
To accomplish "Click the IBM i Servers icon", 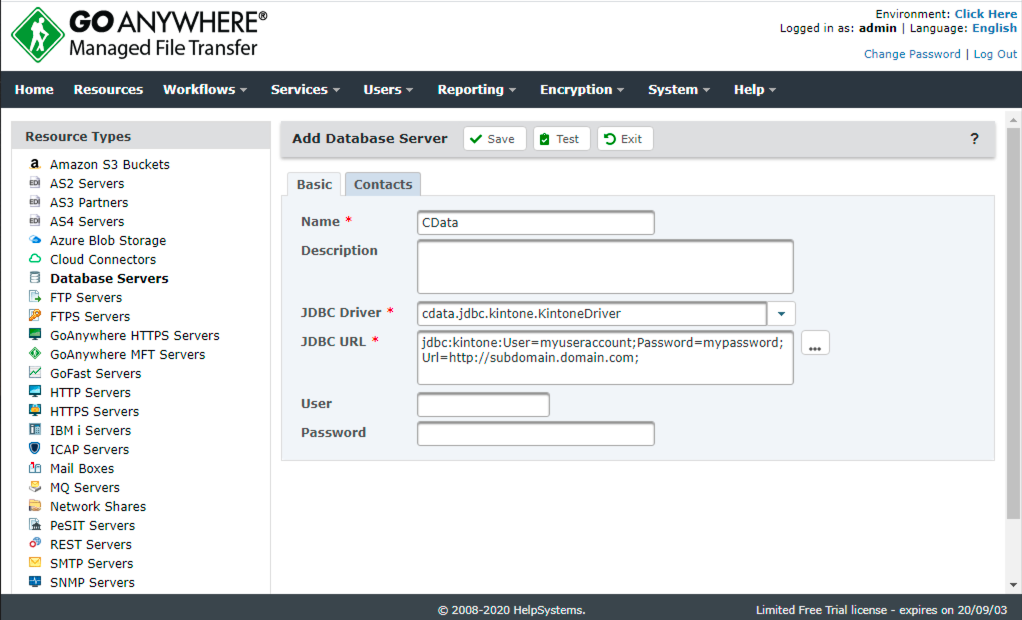I will pos(35,429).
